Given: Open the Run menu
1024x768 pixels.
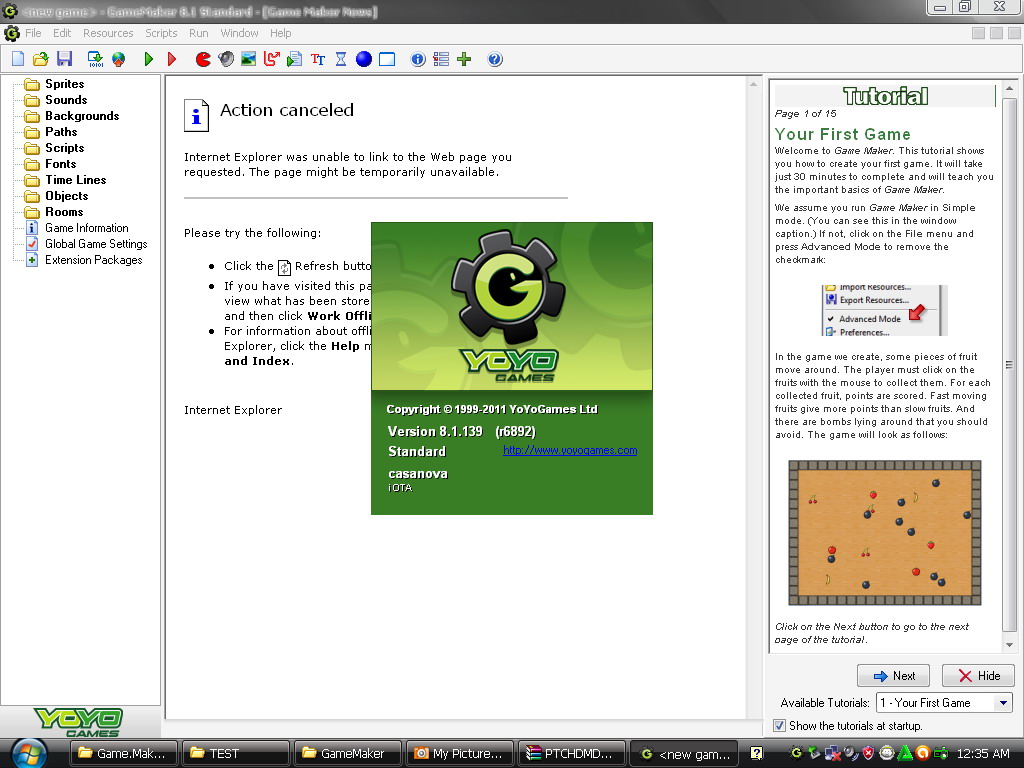Looking at the screenshot, I should (x=198, y=33).
